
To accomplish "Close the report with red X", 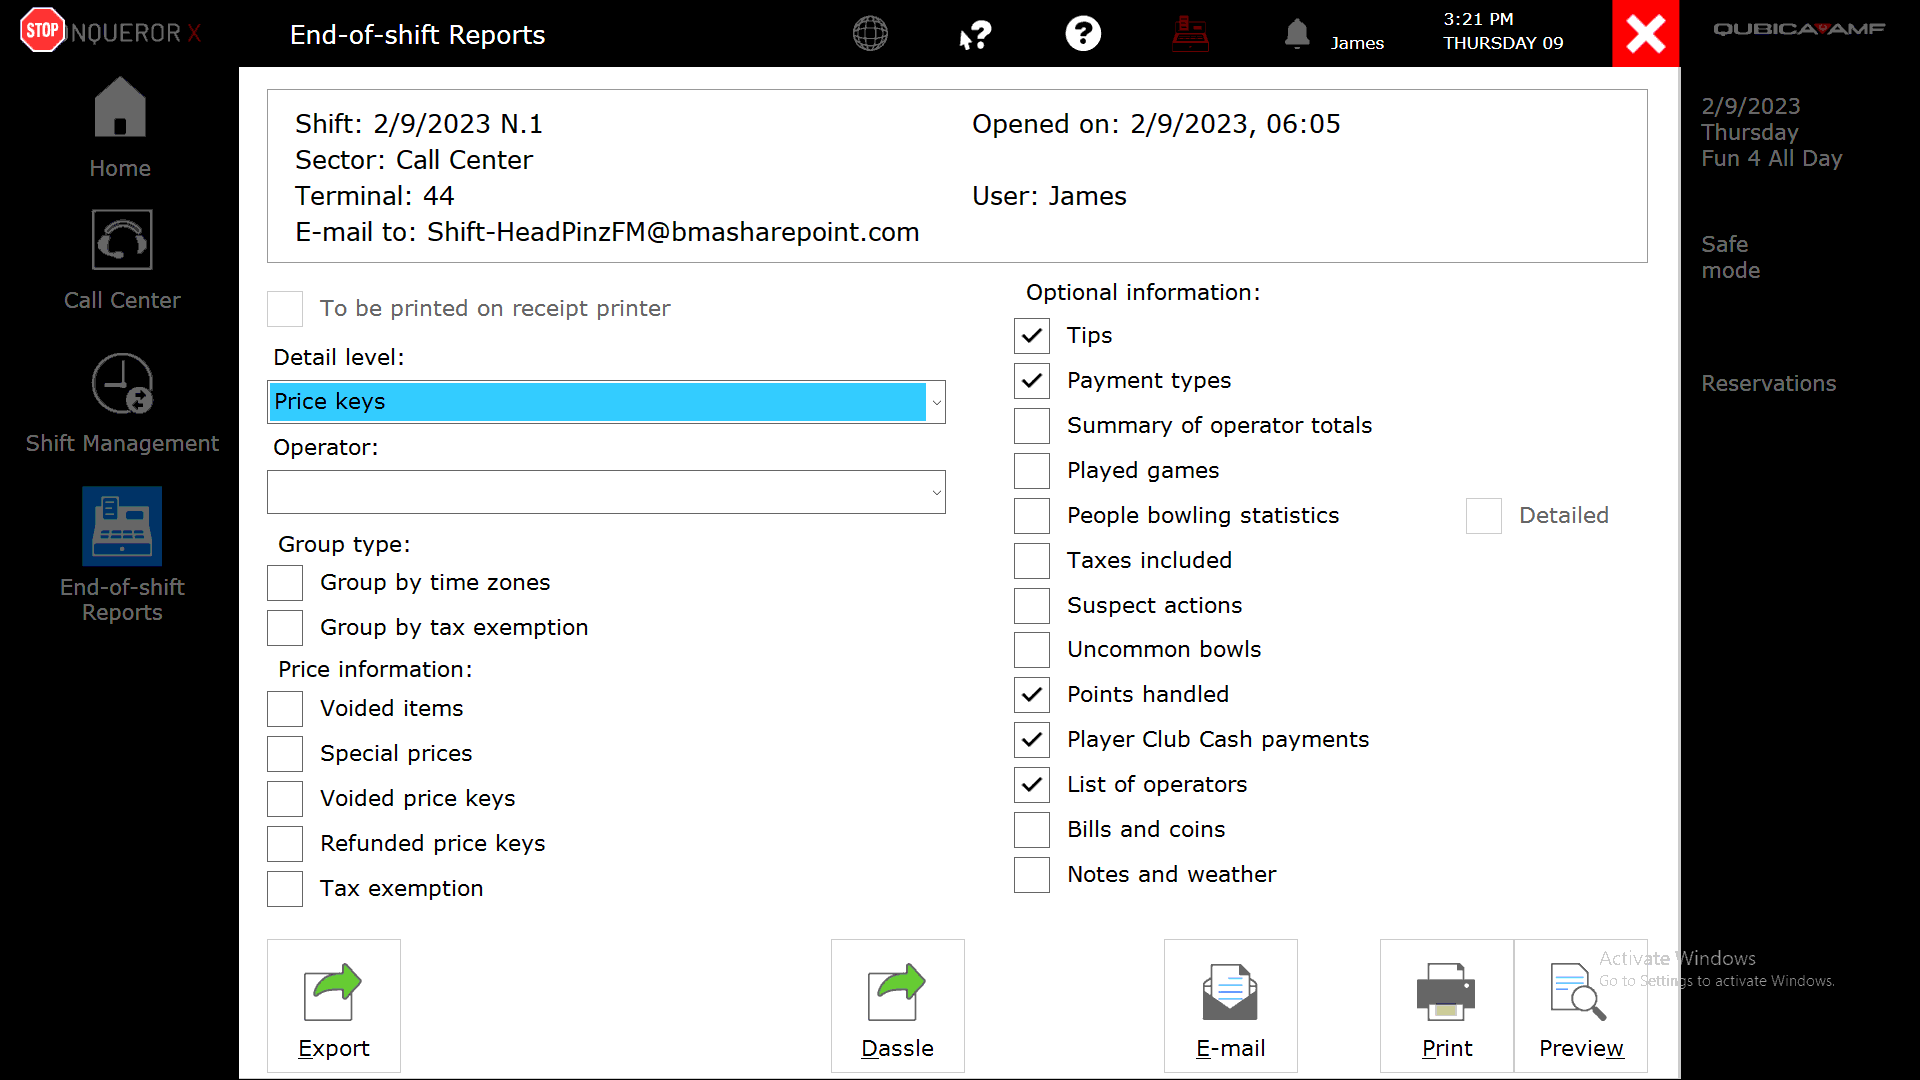I will point(1646,34).
